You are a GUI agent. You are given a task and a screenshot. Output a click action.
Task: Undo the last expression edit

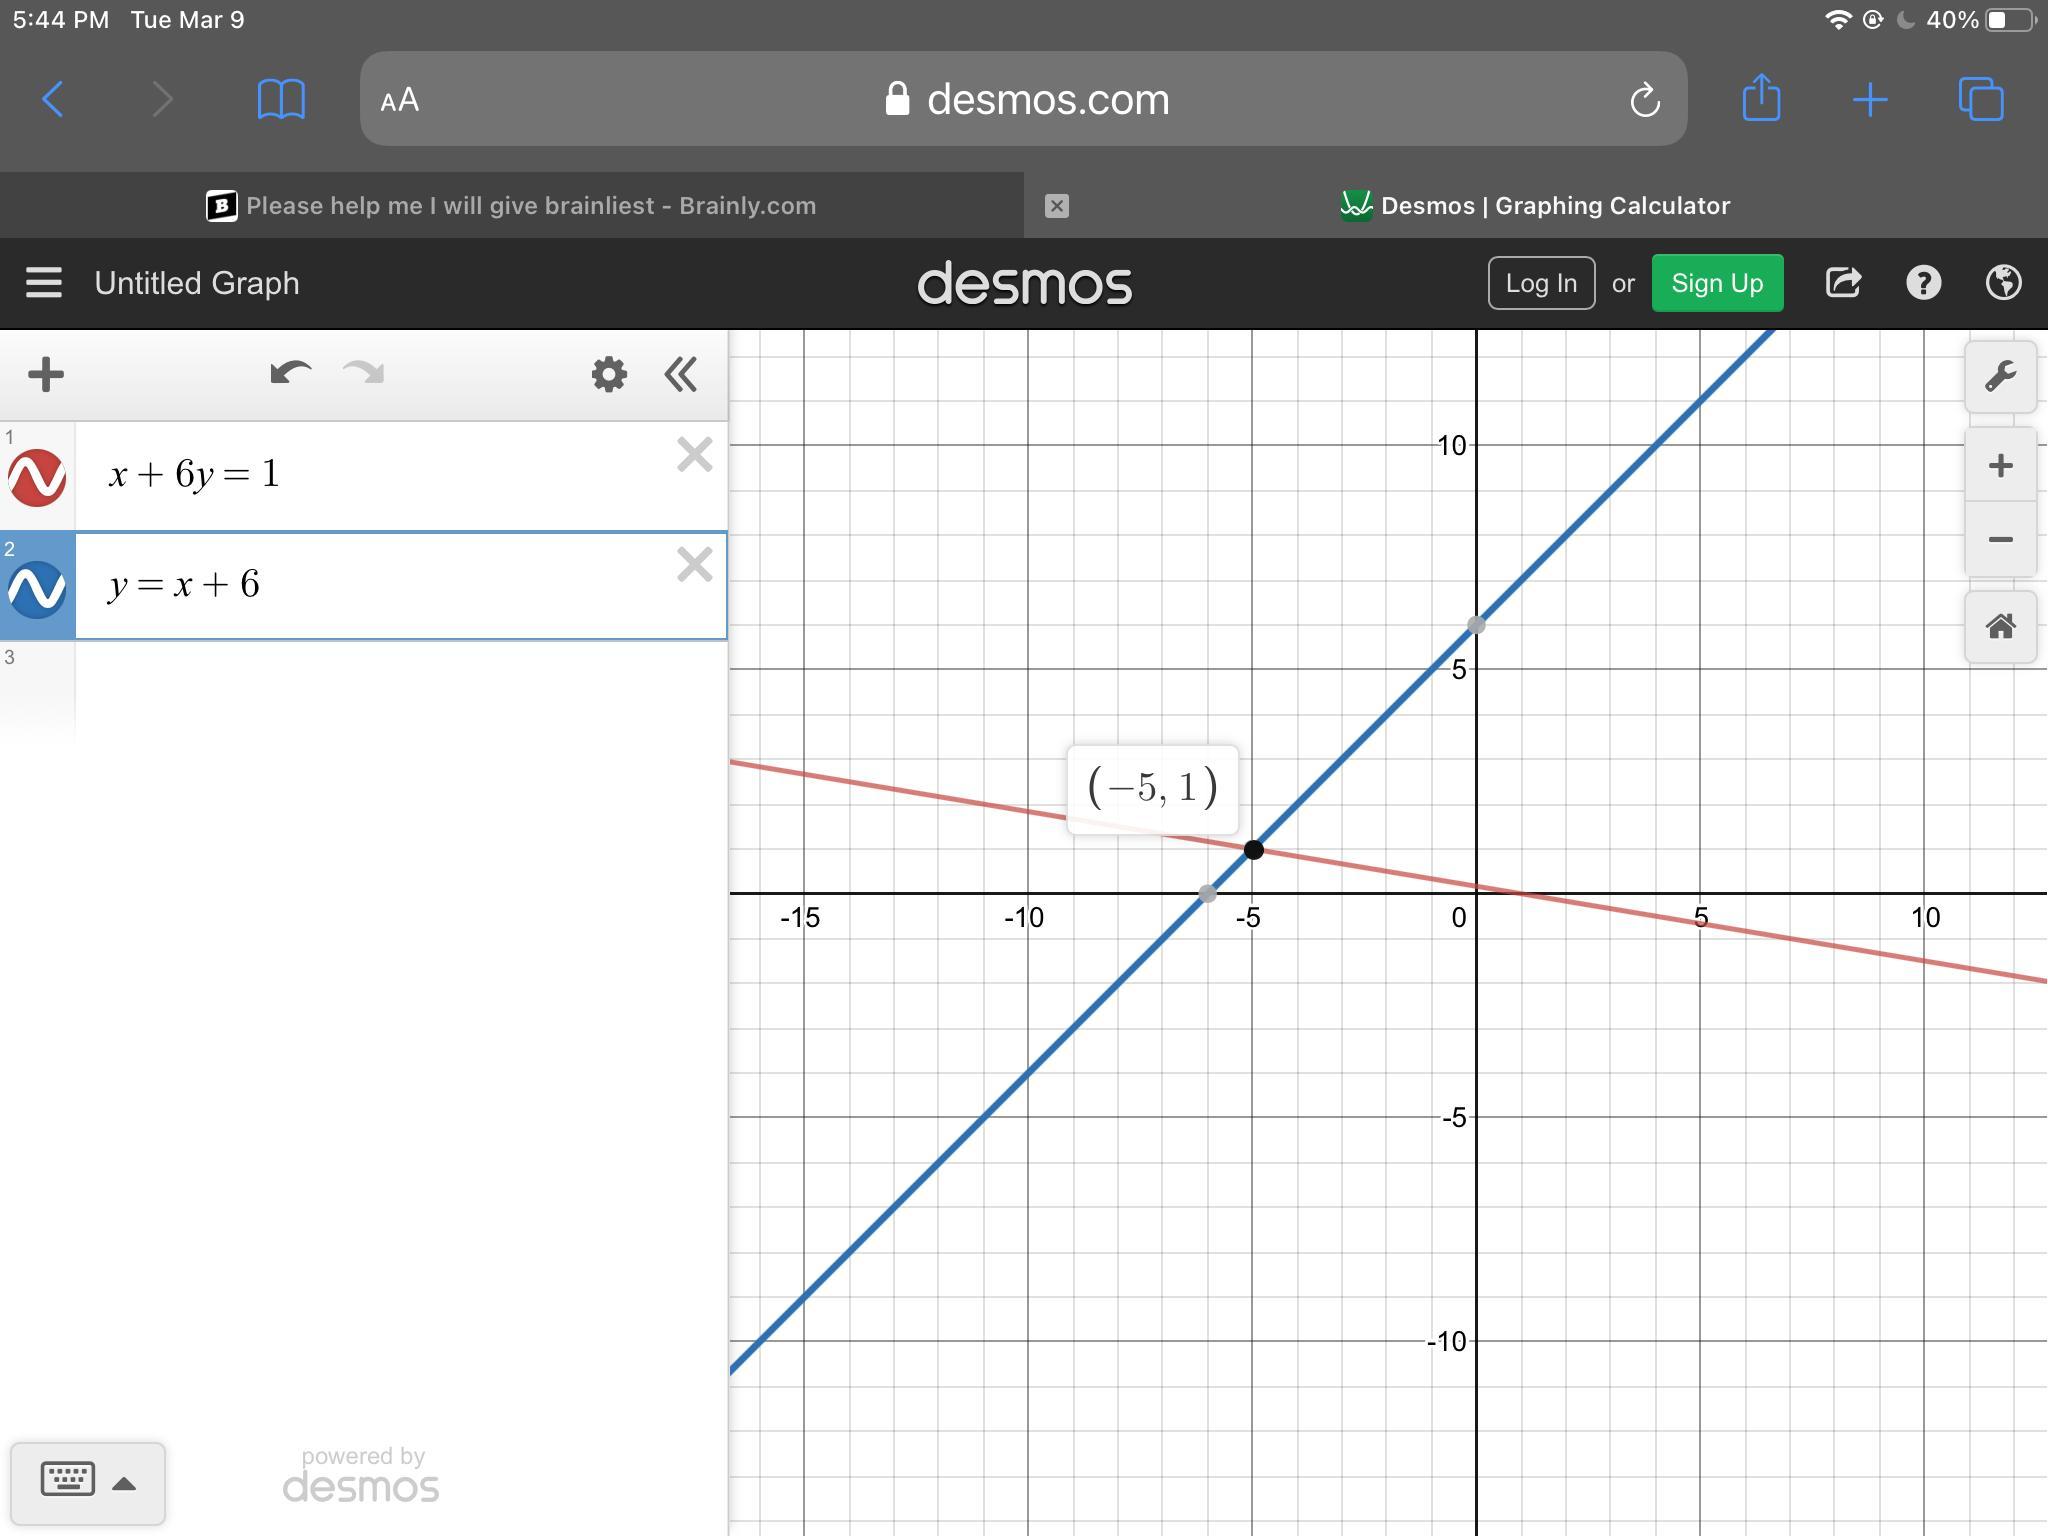[x=290, y=374]
